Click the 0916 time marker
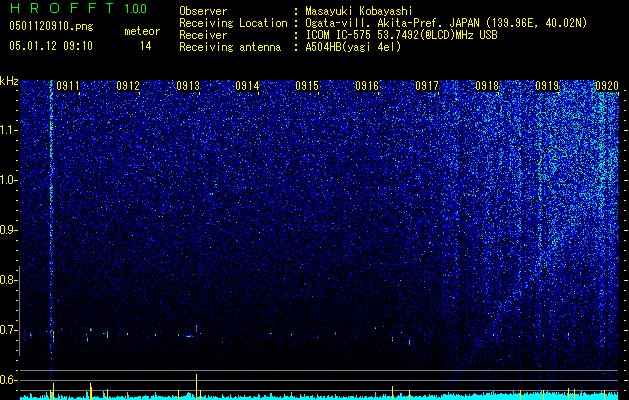This screenshot has width=629, height=400. coord(367,86)
